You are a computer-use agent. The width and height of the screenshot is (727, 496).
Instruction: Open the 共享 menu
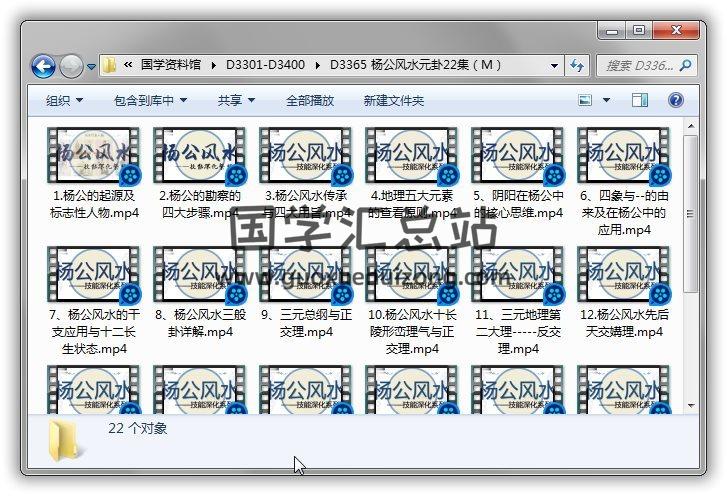236,101
